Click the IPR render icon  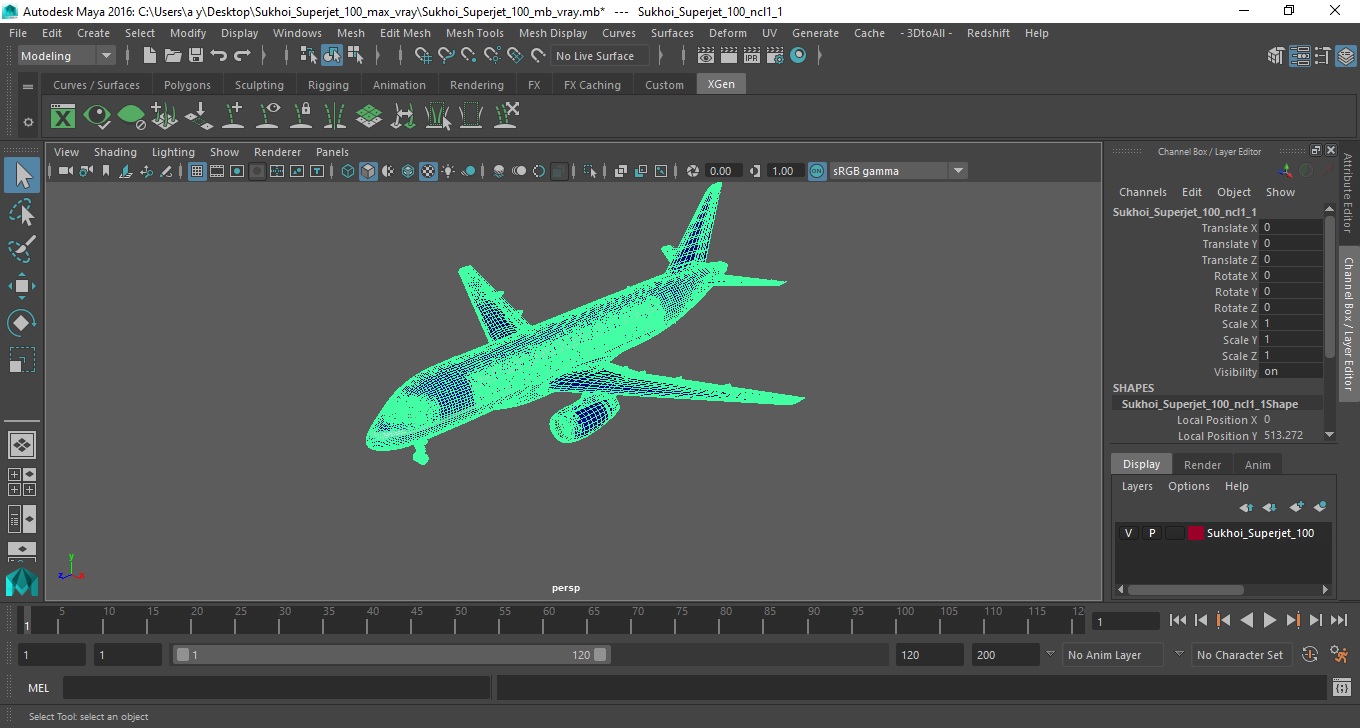pyautogui.click(x=752, y=56)
